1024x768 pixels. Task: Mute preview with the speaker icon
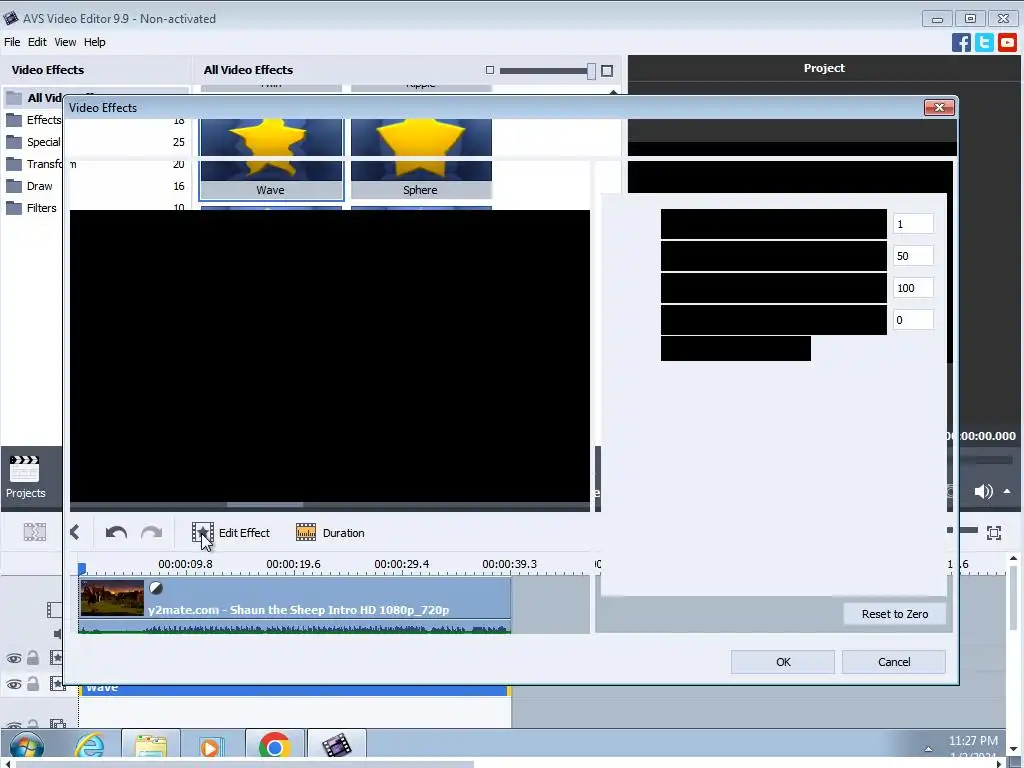coord(983,491)
